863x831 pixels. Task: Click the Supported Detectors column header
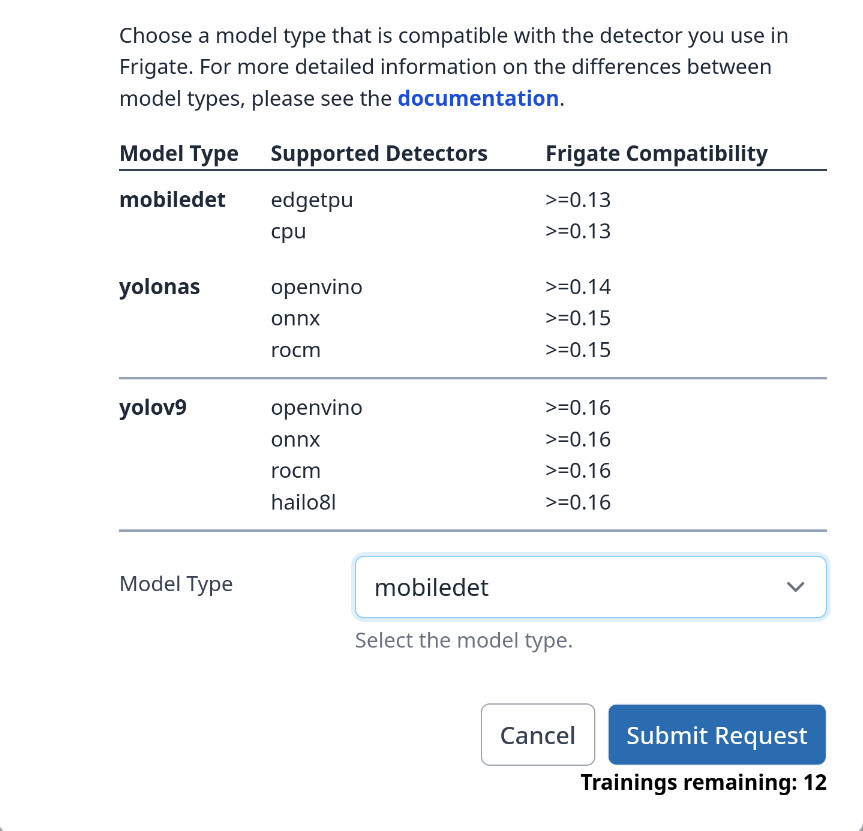tap(379, 153)
